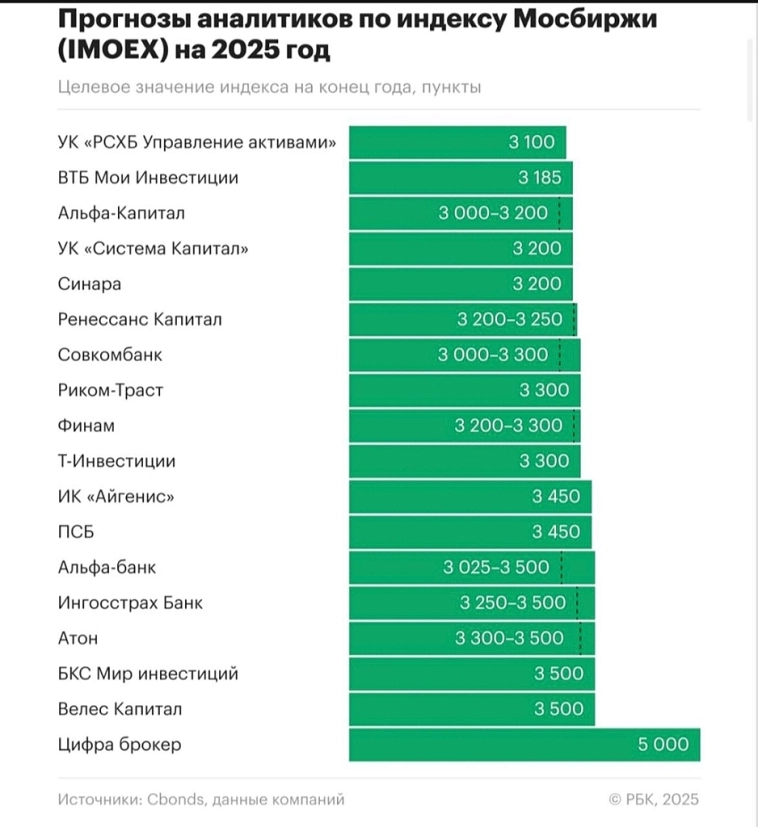This screenshot has height=827, width=758.
Task: Click the 3 100 bar value
Action: pos(531,142)
